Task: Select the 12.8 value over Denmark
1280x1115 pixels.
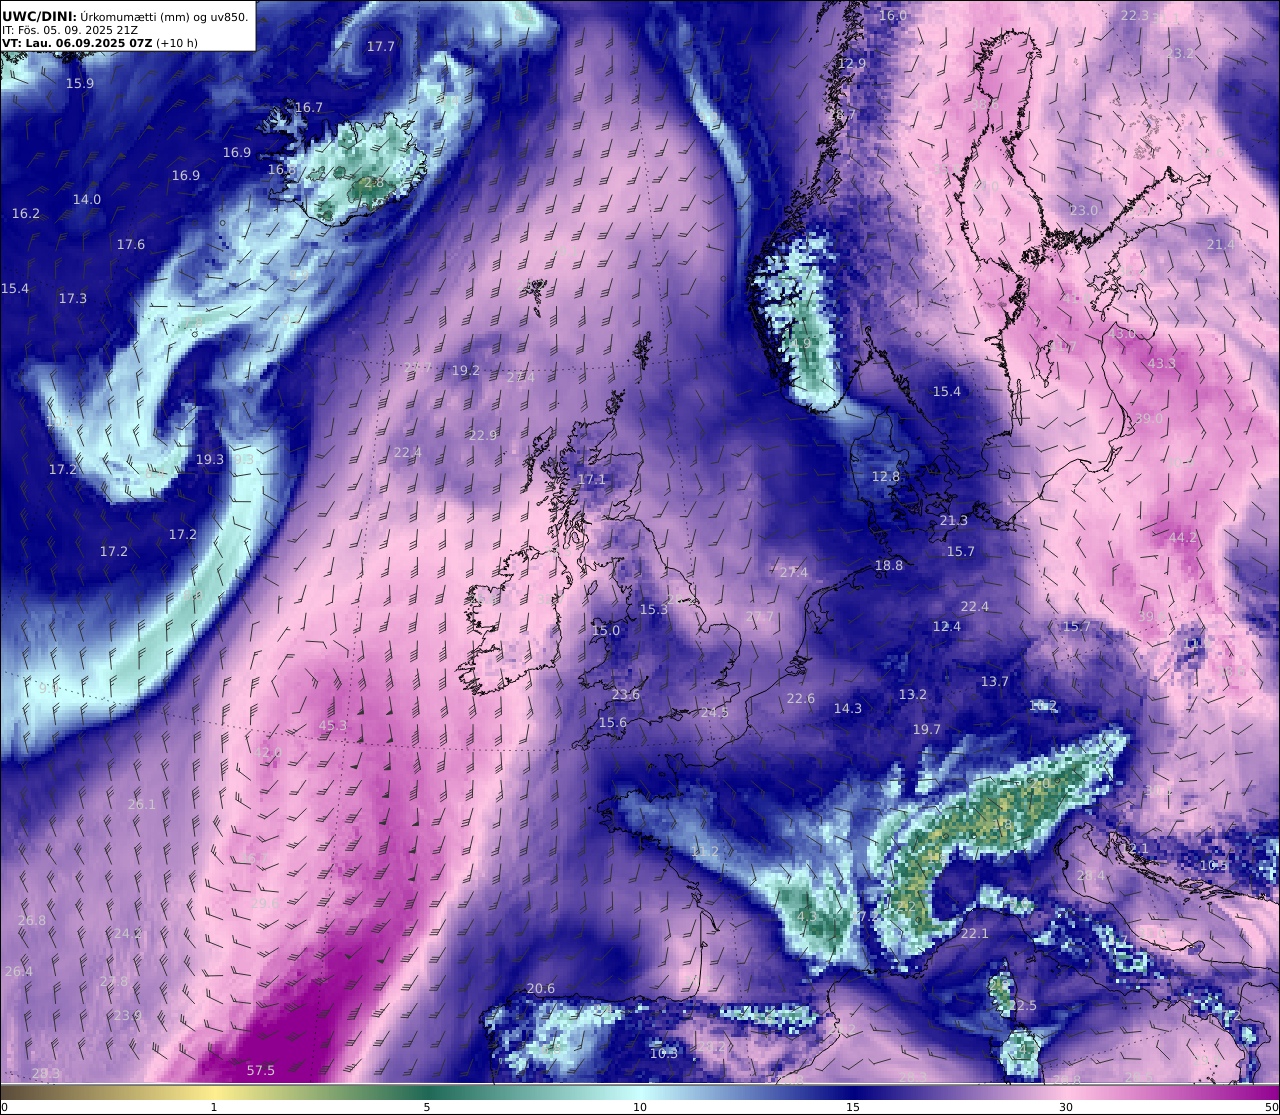Action: 886,477
